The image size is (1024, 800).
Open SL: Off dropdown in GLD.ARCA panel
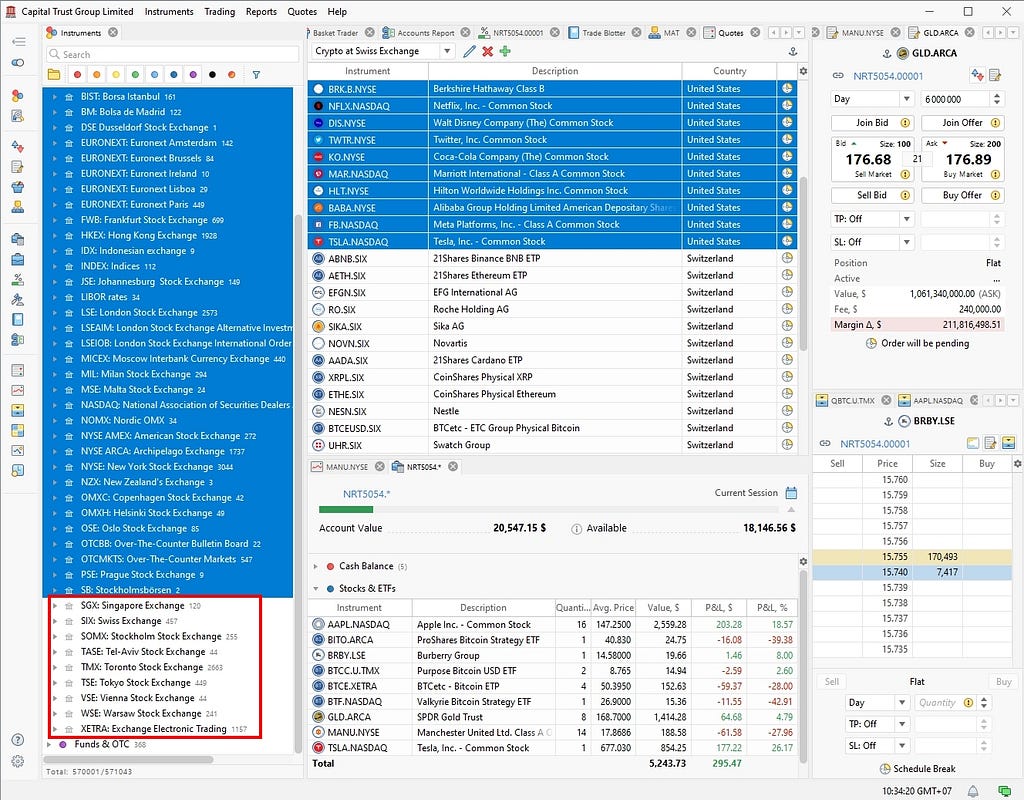(x=906, y=242)
